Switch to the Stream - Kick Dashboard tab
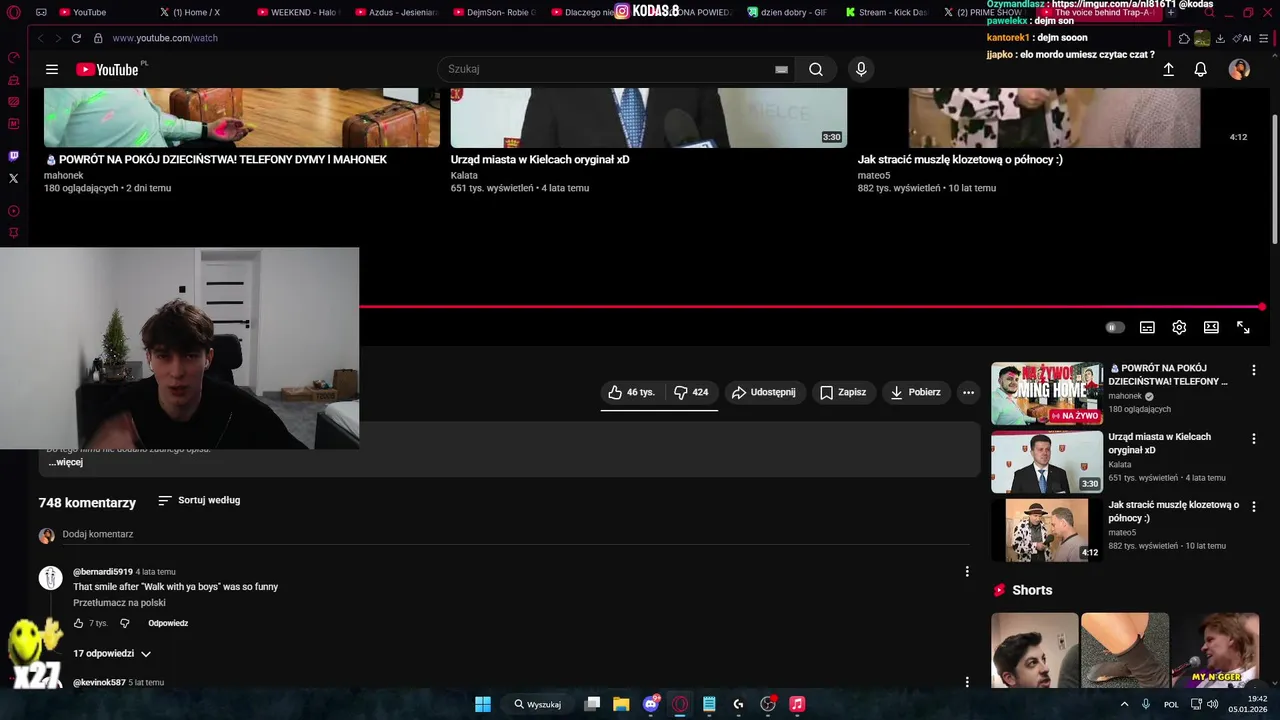The width and height of the screenshot is (1280, 720). 886,12
